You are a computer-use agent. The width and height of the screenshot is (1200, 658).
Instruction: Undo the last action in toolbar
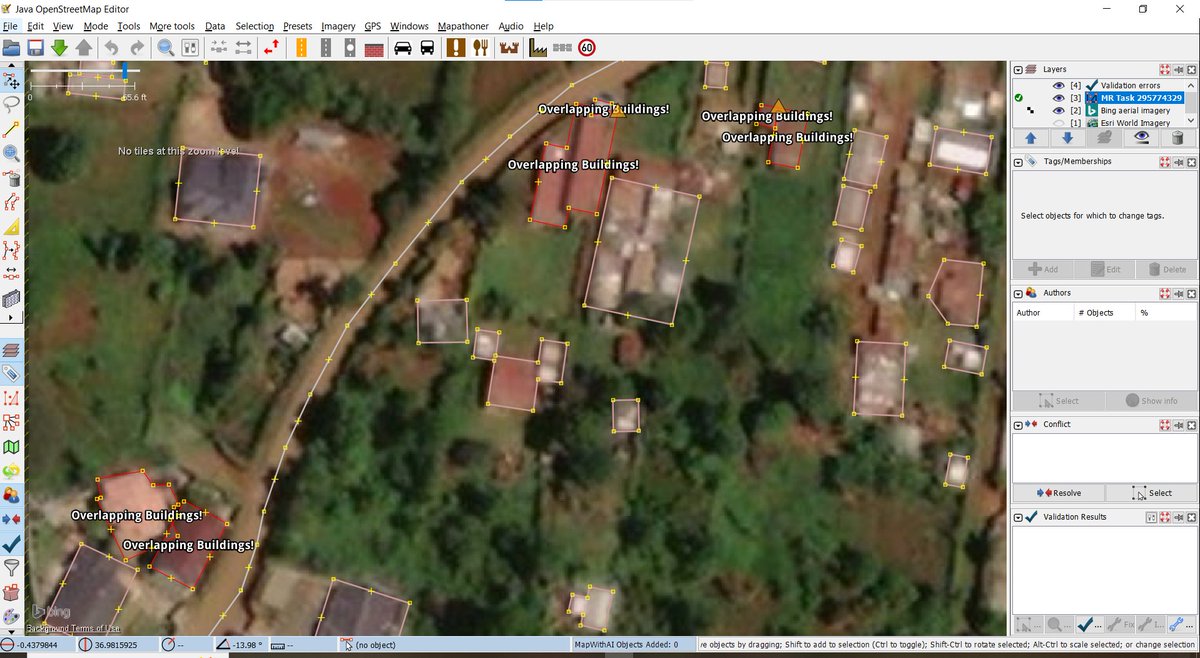(112, 47)
